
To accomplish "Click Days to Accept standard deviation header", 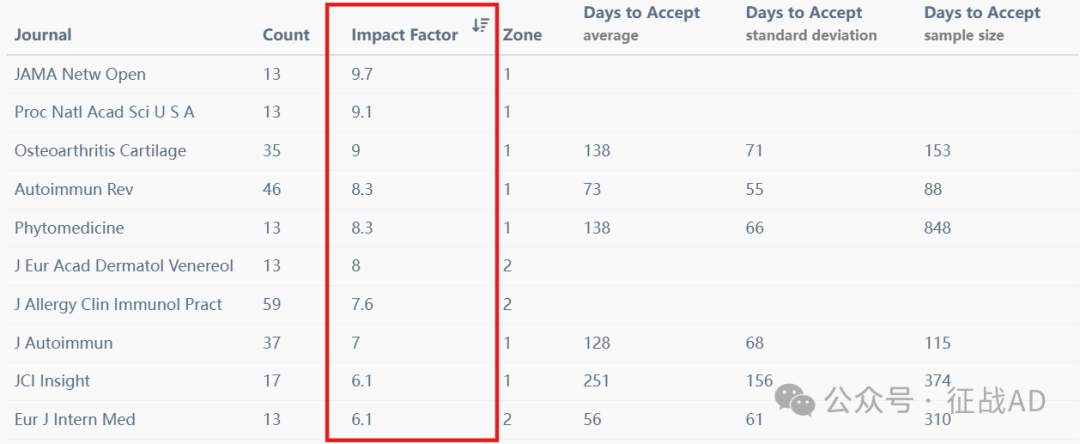I will coord(811,23).
